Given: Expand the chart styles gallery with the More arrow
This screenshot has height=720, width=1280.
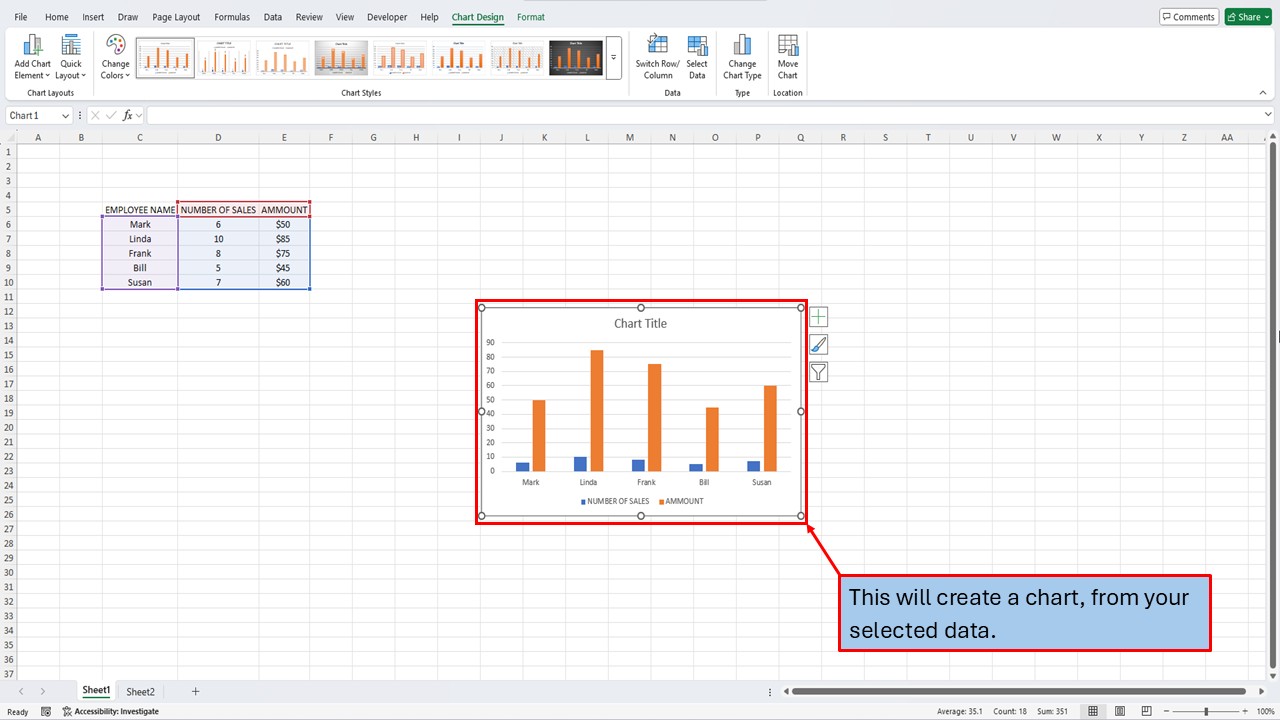Looking at the screenshot, I should click(x=613, y=58).
